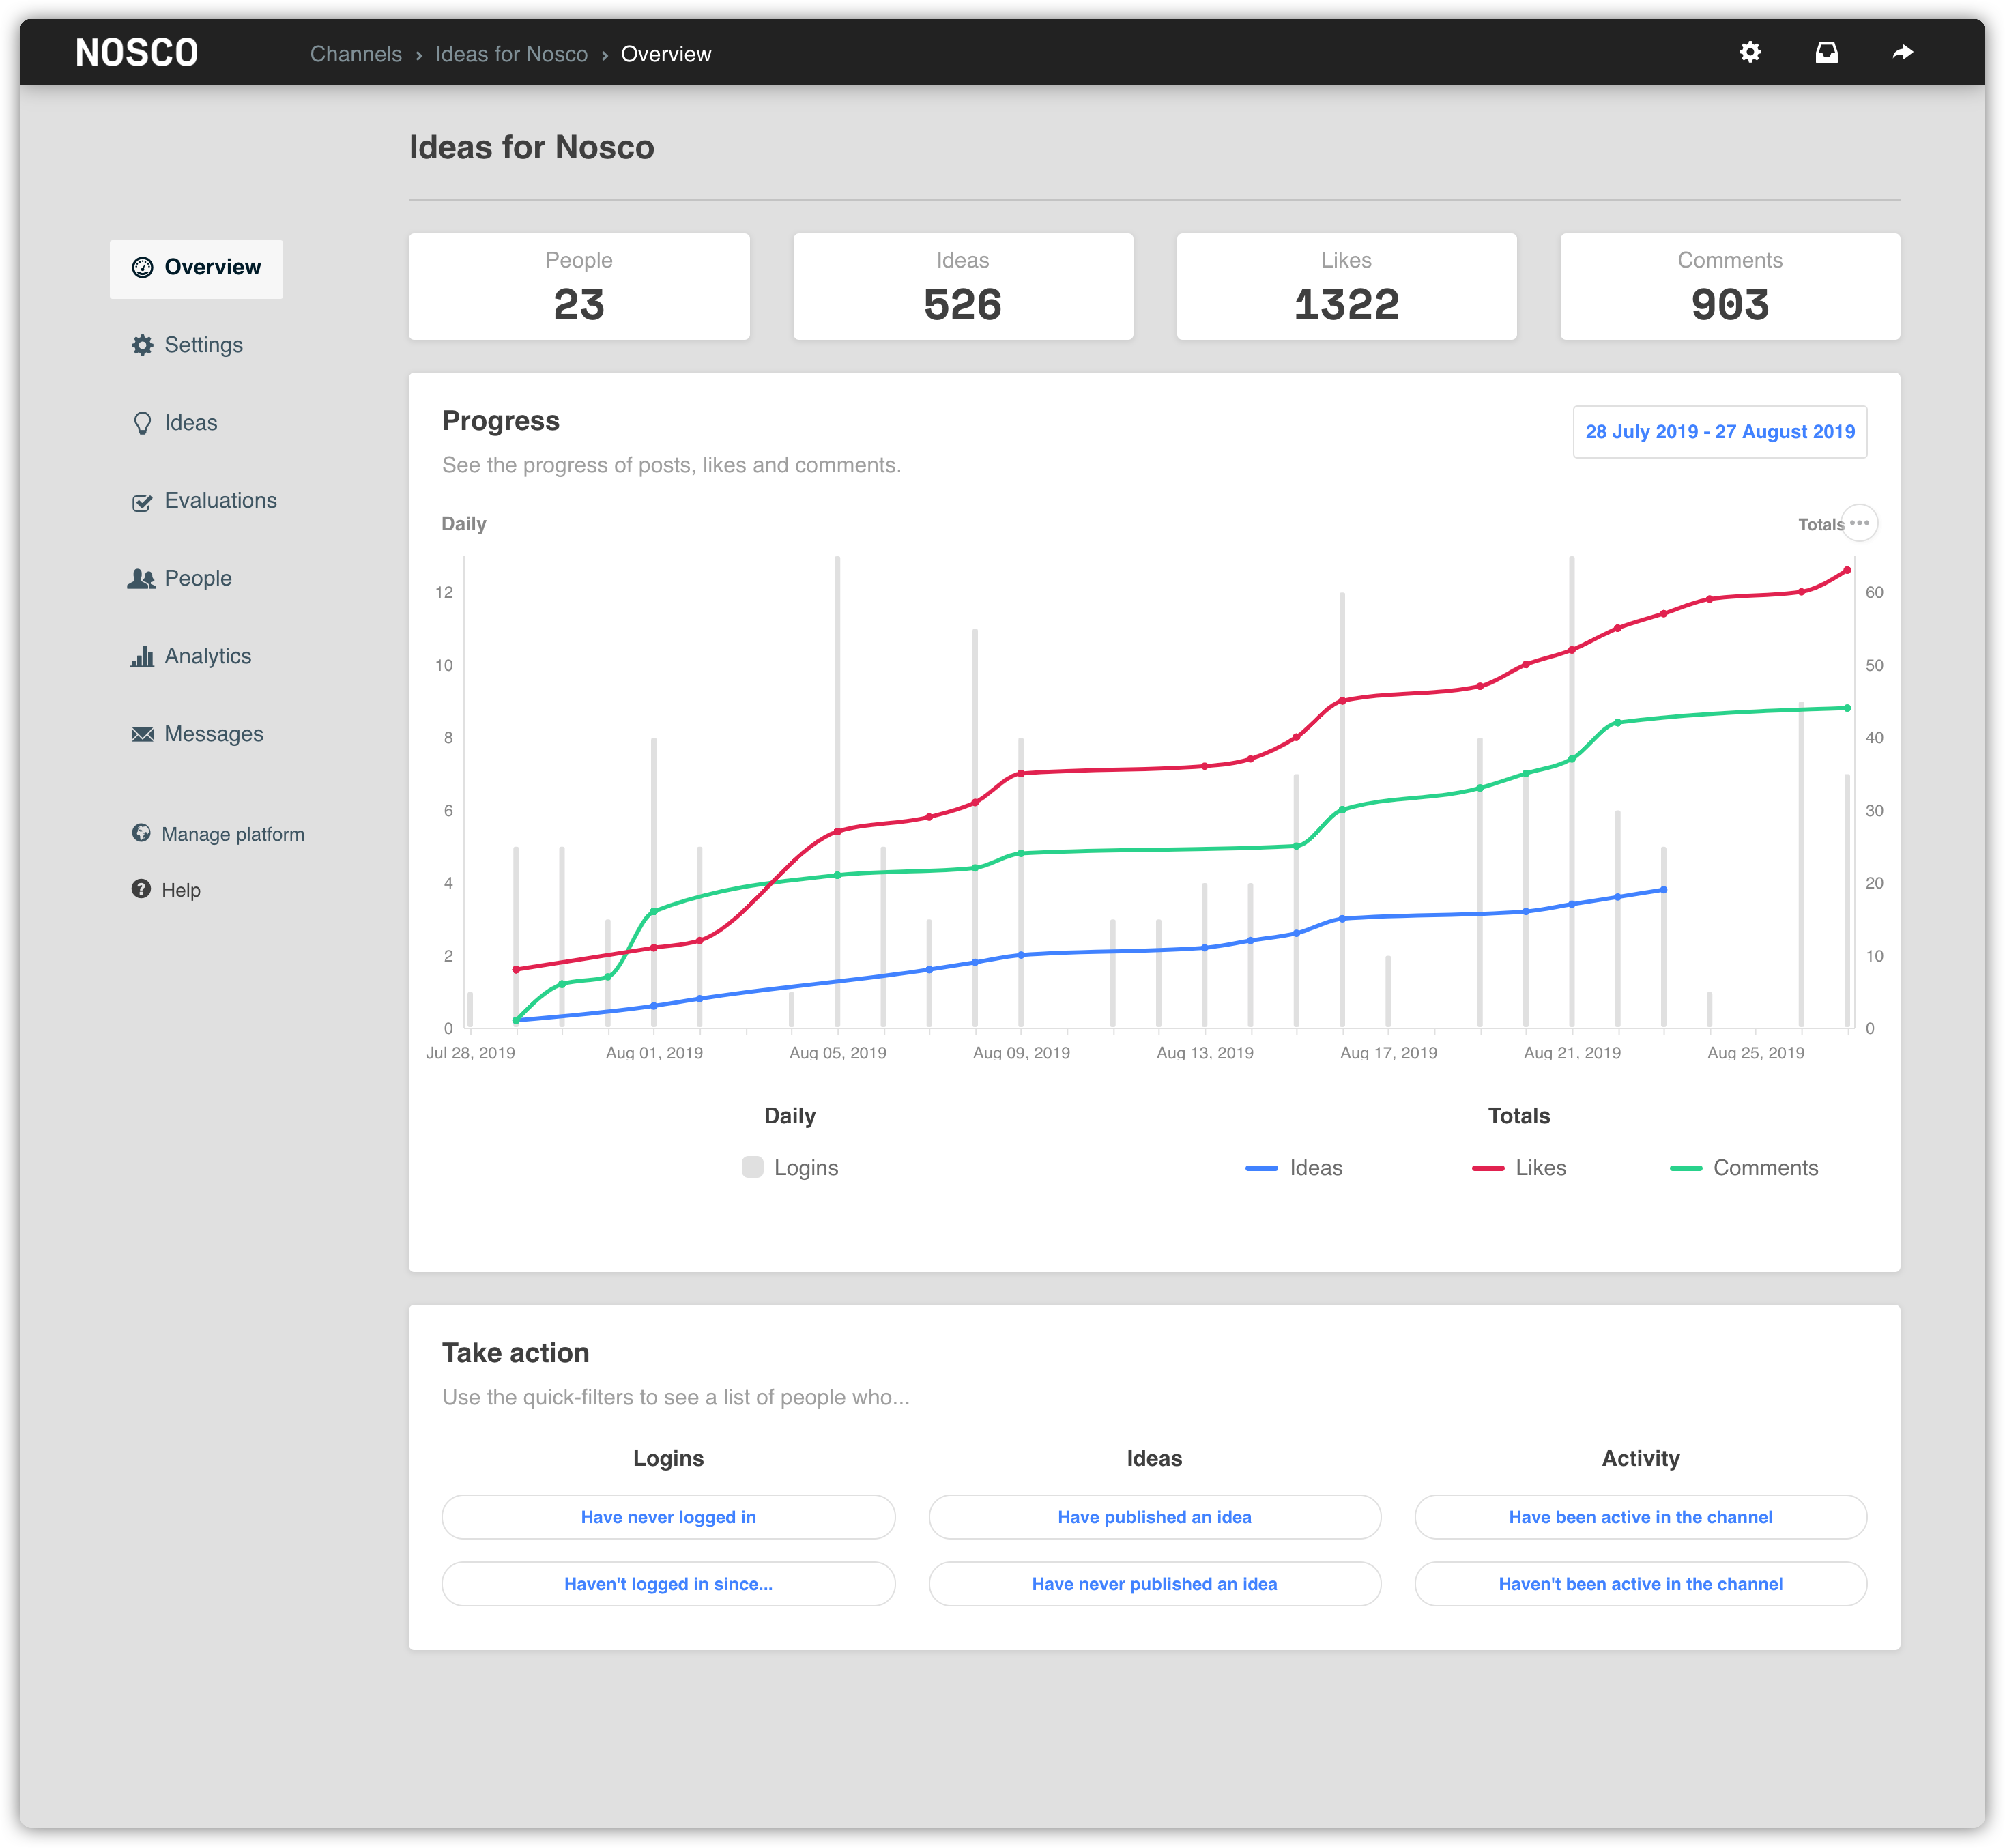2005x1848 pixels.
Task: Click the Progress section heading
Action: (x=501, y=421)
